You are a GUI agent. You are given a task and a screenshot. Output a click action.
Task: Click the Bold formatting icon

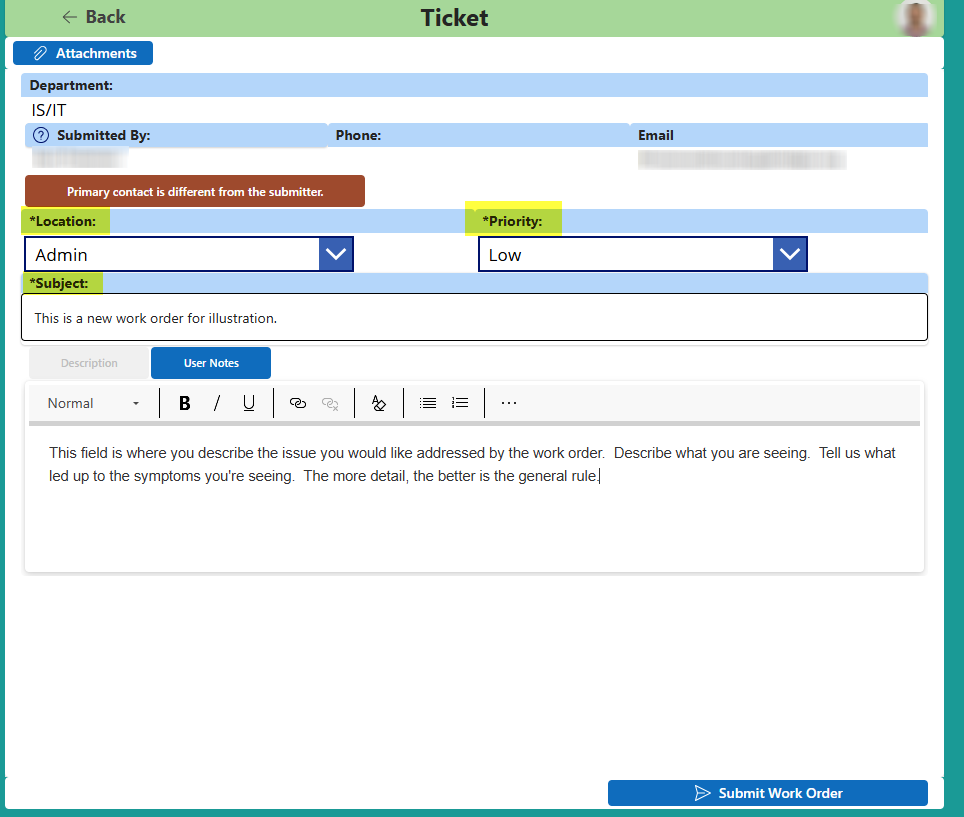point(184,403)
